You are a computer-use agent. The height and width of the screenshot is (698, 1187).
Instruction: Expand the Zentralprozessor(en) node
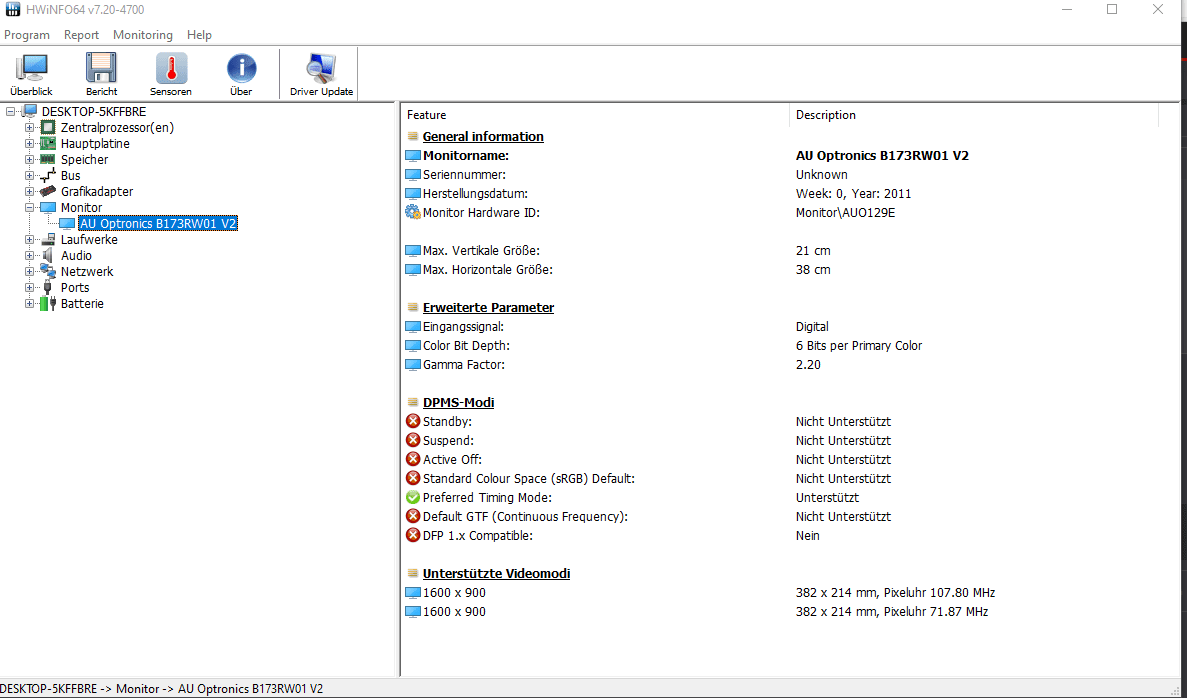coord(30,128)
